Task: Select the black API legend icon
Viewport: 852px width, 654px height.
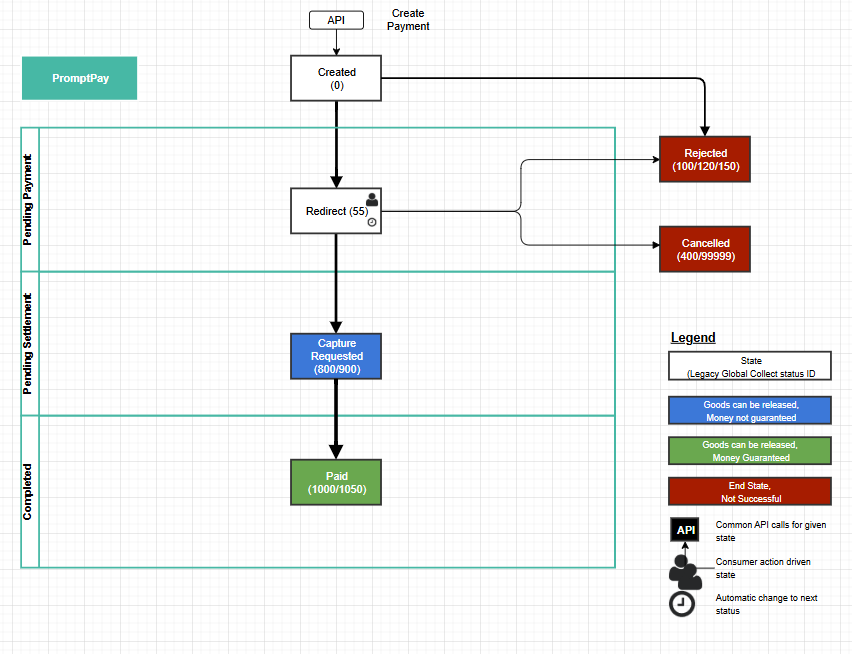Action: pos(685,530)
